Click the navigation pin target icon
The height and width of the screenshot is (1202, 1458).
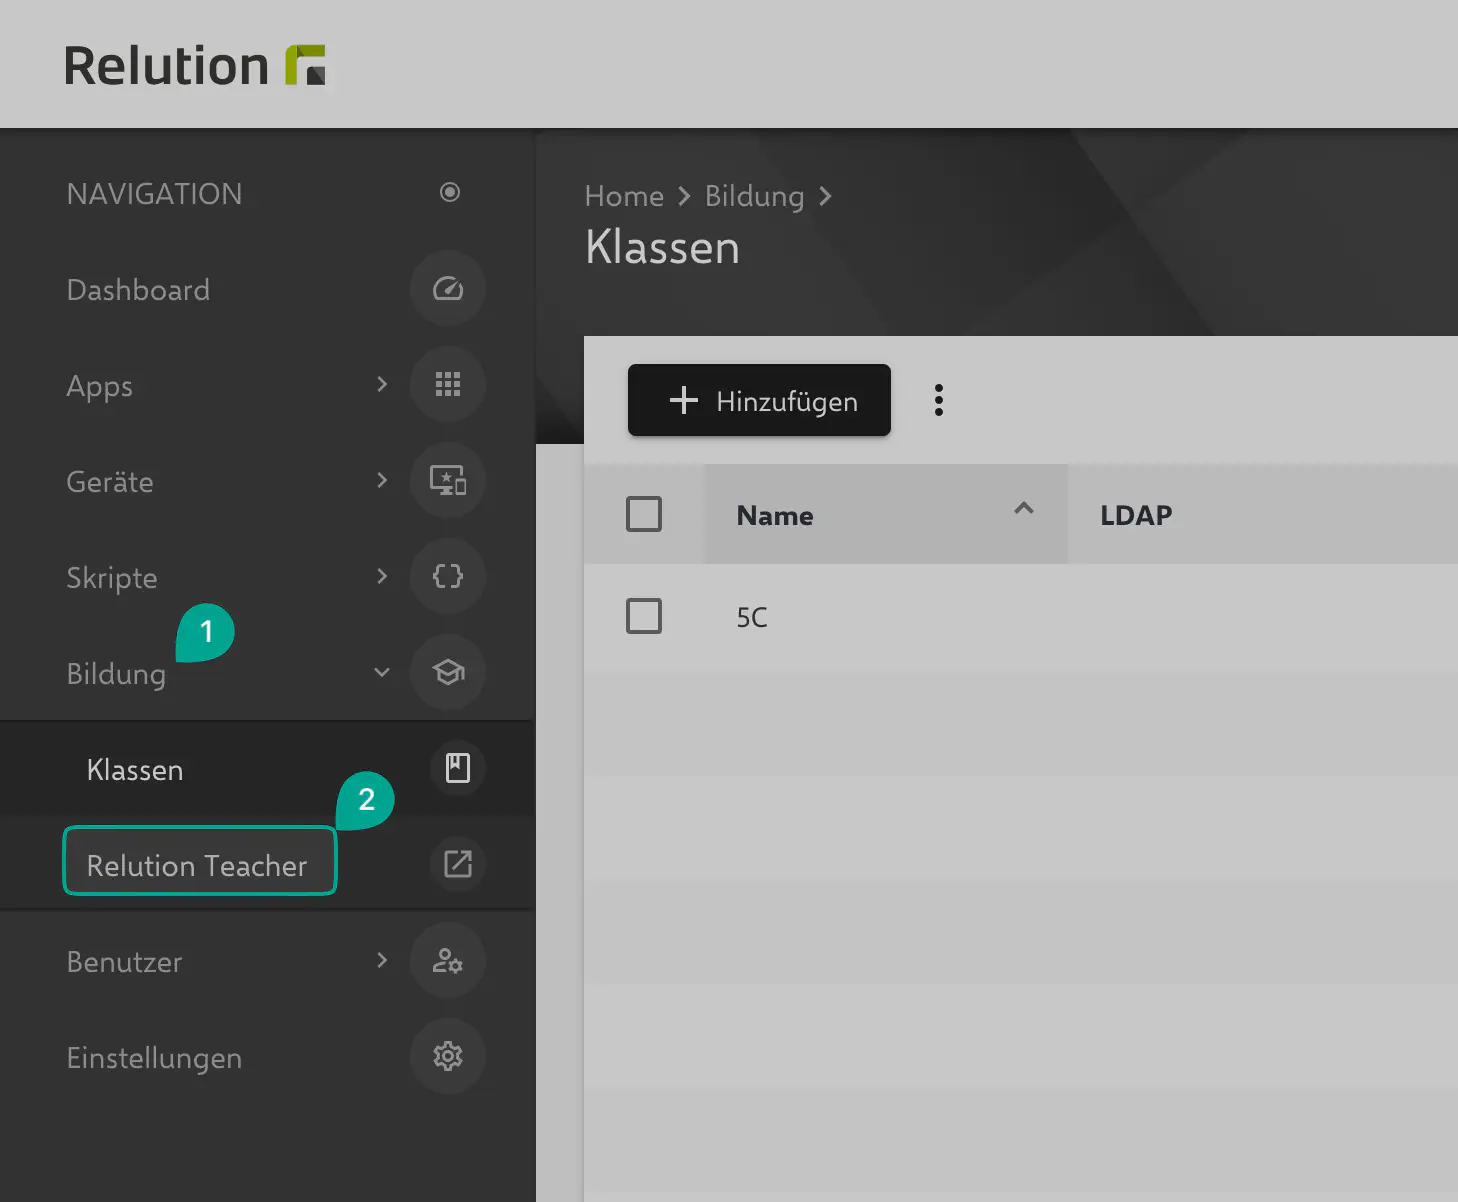tap(450, 193)
